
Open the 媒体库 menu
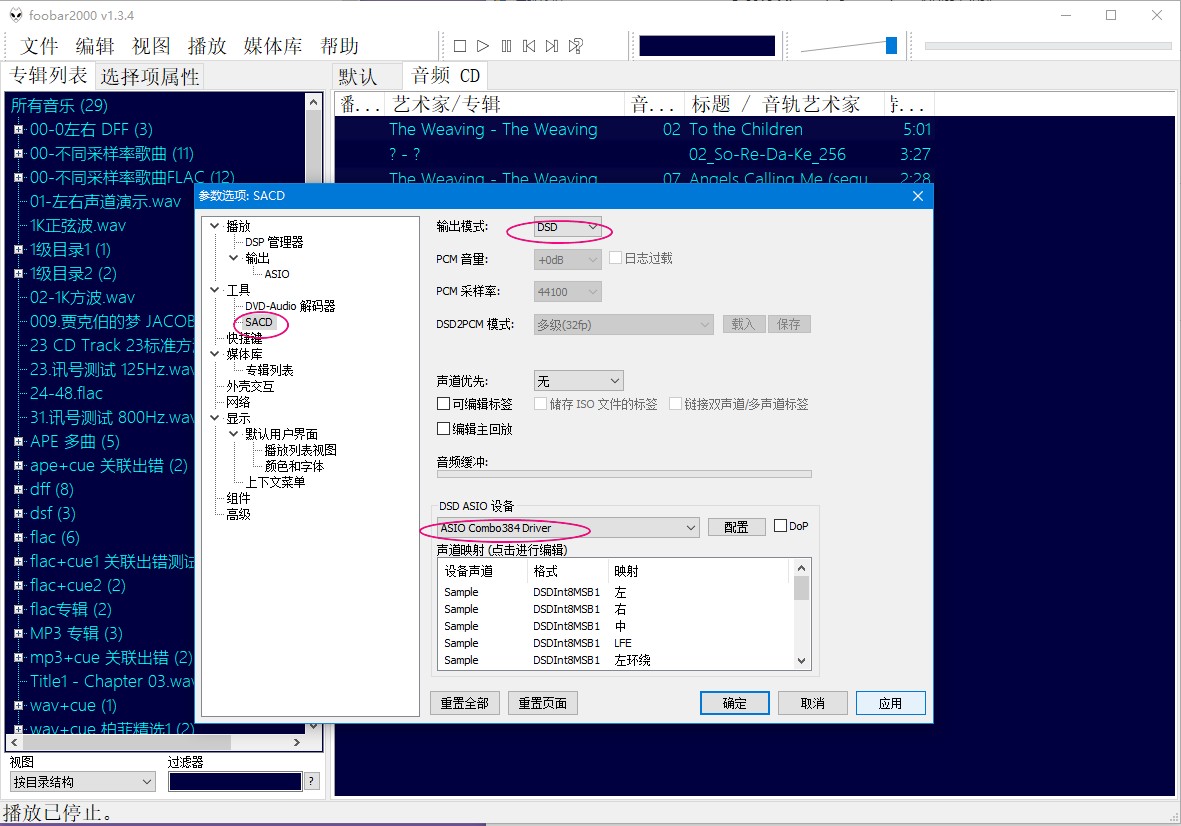[x=273, y=46]
